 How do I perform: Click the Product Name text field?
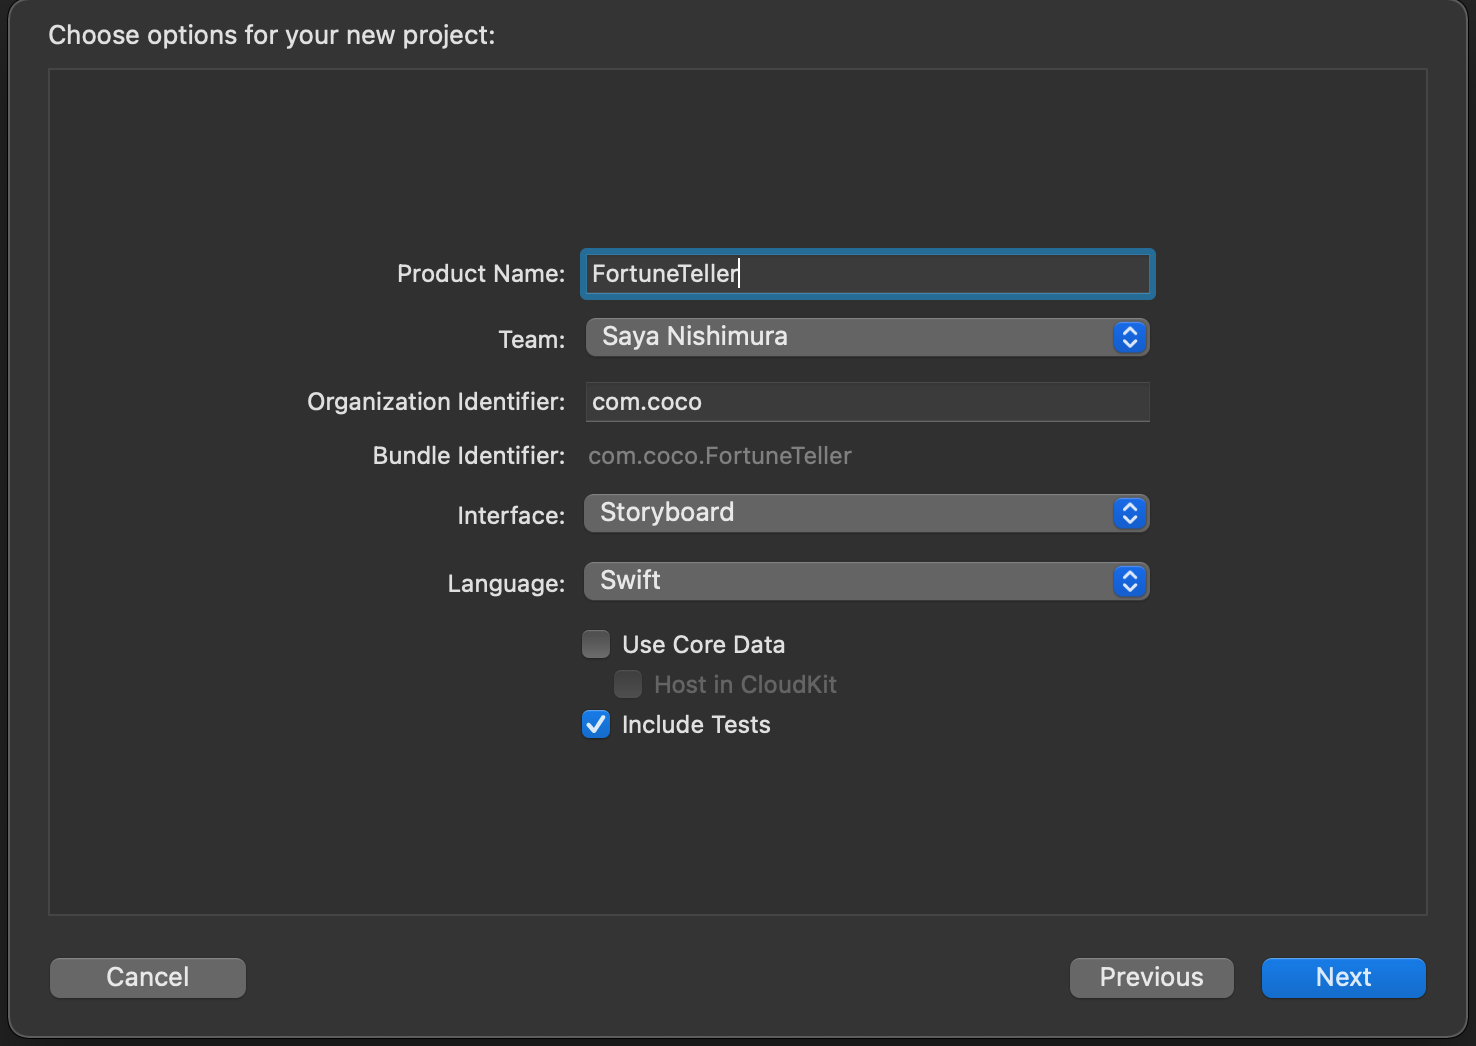867,274
